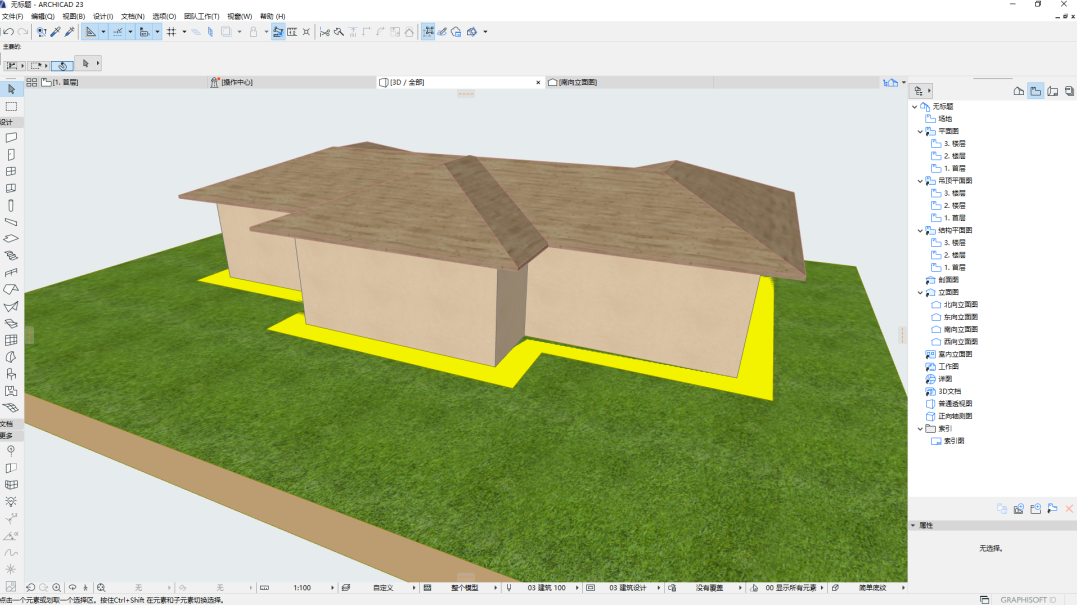Select the Lamp tool in toolbox
The height and width of the screenshot is (605, 1077).
[11, 501]
